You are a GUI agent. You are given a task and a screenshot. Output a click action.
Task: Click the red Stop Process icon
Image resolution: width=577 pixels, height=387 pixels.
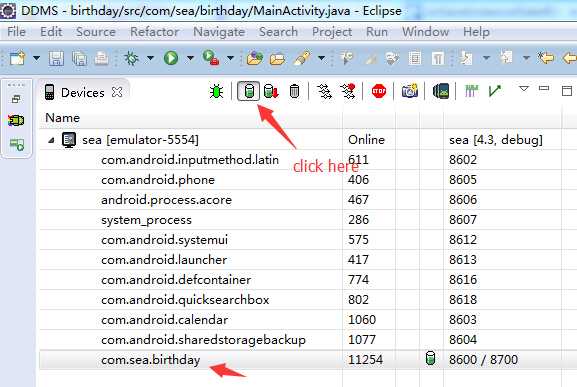379,91
